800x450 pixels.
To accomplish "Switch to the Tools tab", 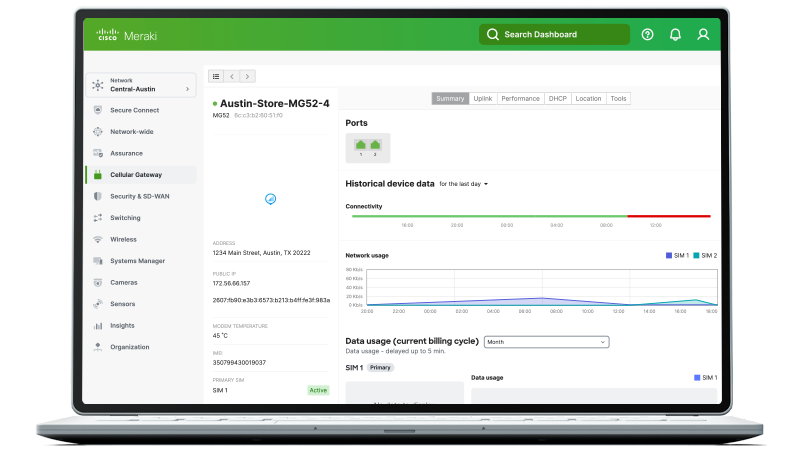I will (618, 98).
